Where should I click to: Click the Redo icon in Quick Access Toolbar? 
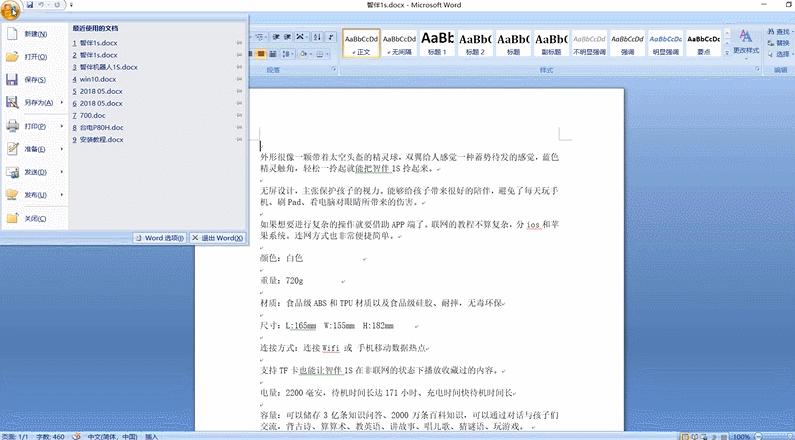pyautogui.click(x=57, y=5)
